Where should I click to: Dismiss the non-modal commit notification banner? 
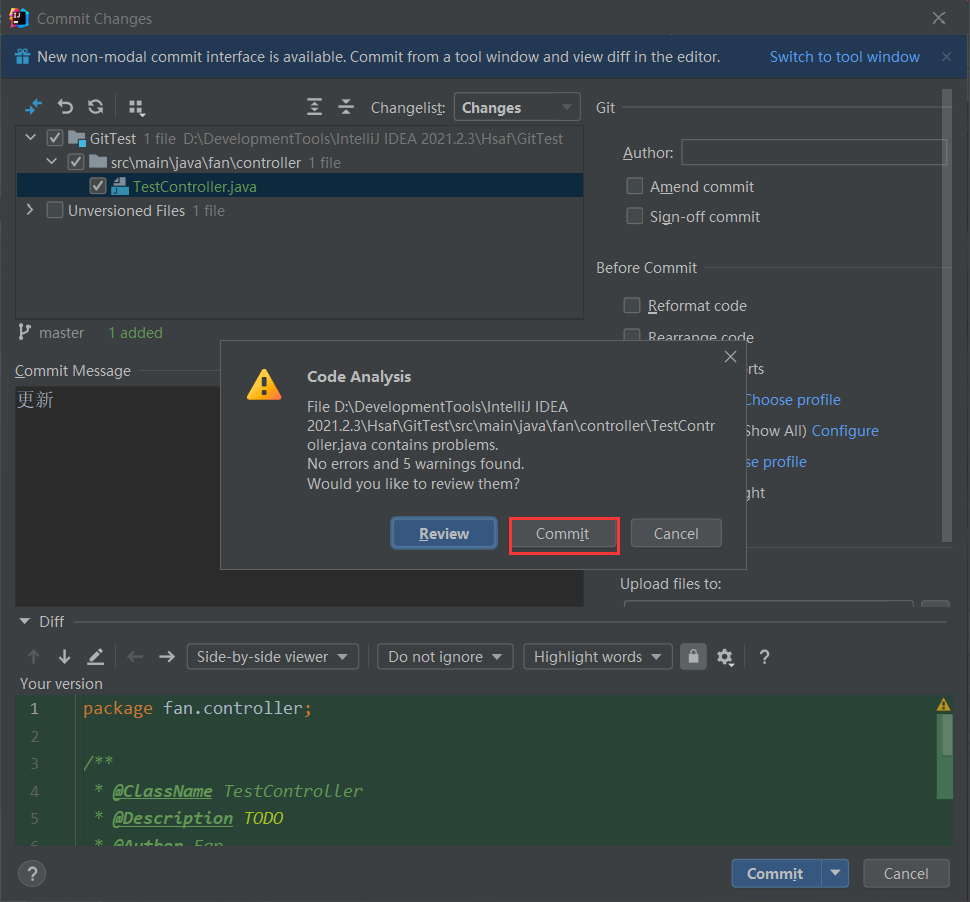946,56
